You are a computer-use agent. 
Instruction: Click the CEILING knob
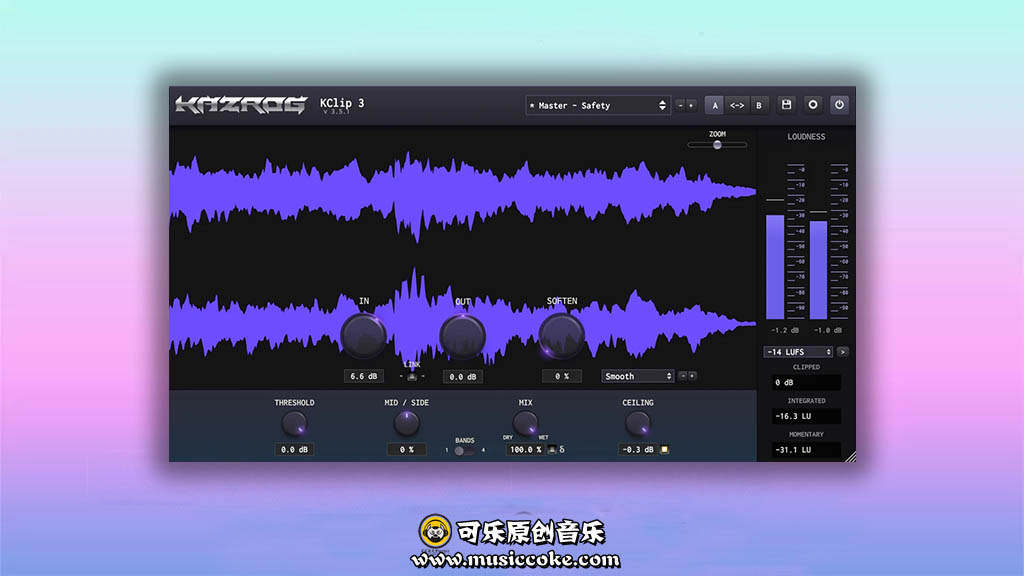click(637, 424)
